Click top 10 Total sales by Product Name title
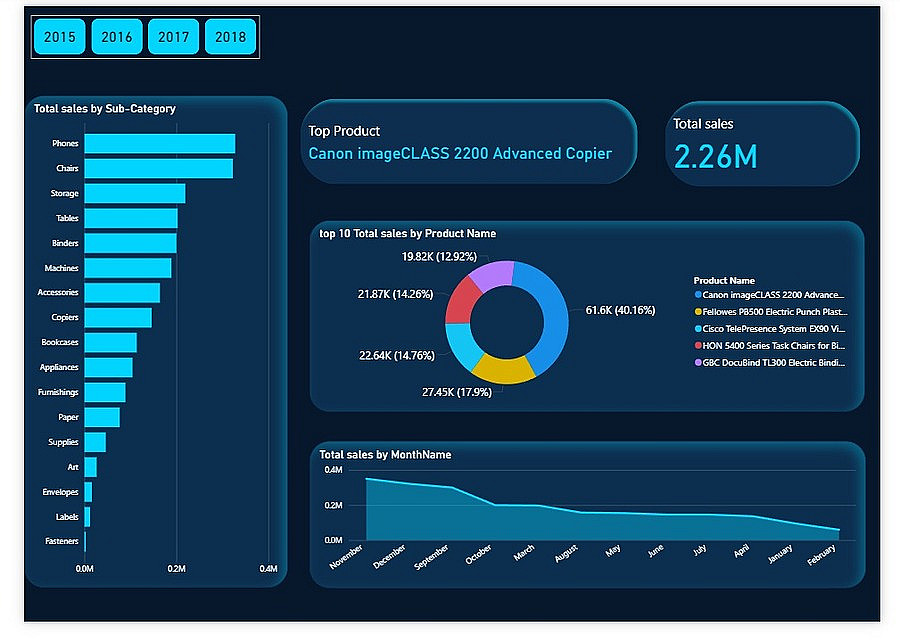This screenshot has width=900, height=643. pos(408,234)
